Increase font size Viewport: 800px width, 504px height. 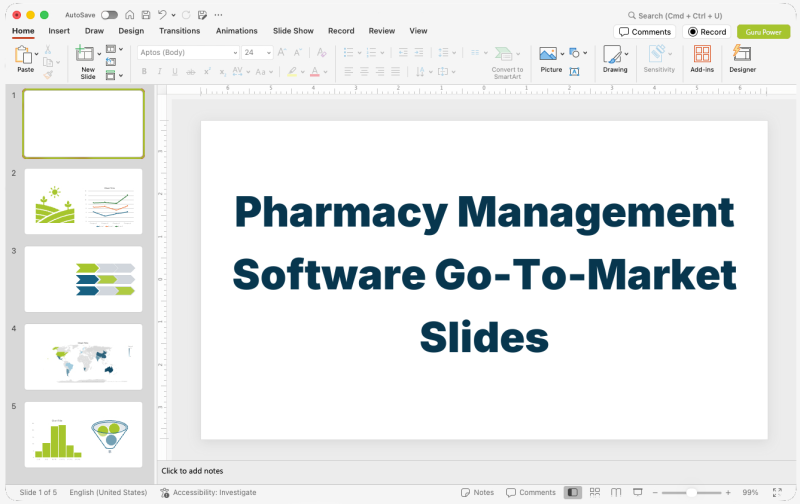(x=282, y=52)
